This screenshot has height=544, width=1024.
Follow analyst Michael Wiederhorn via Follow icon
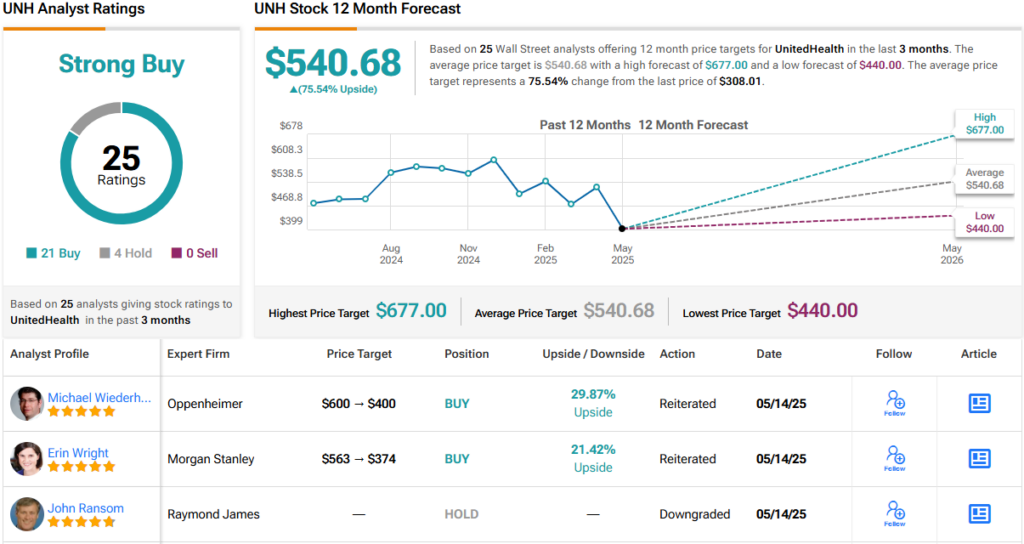coord(895,403)
